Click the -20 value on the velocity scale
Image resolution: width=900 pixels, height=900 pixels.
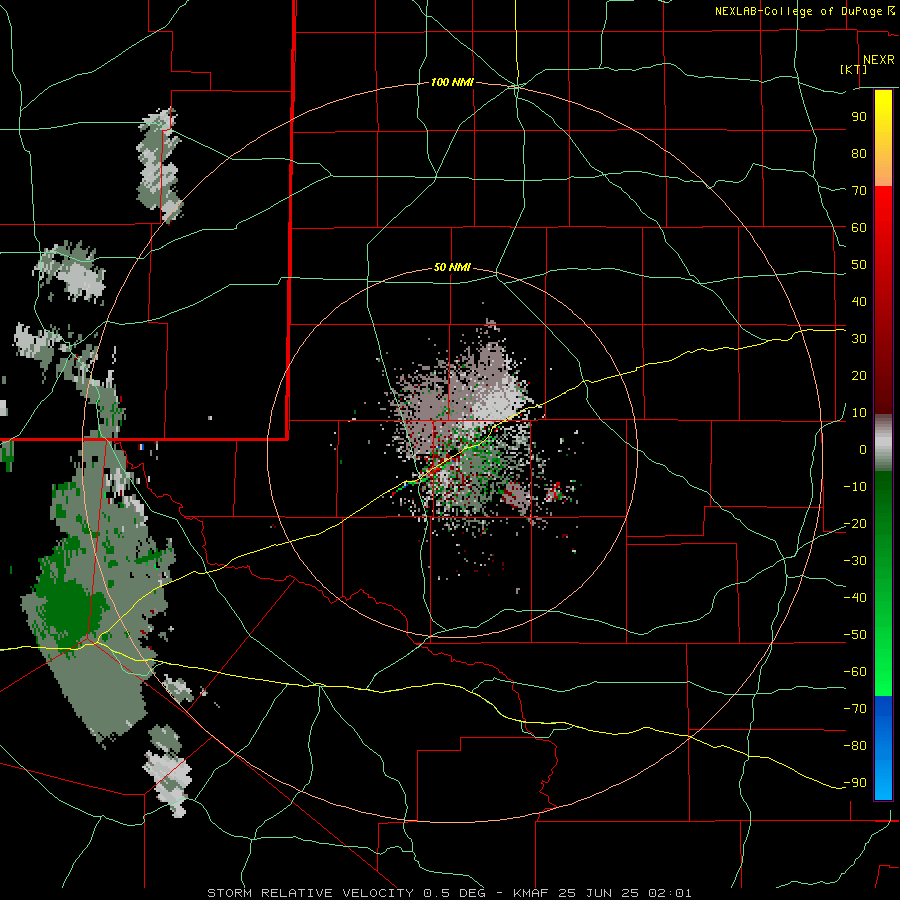(x=855, y=524)
